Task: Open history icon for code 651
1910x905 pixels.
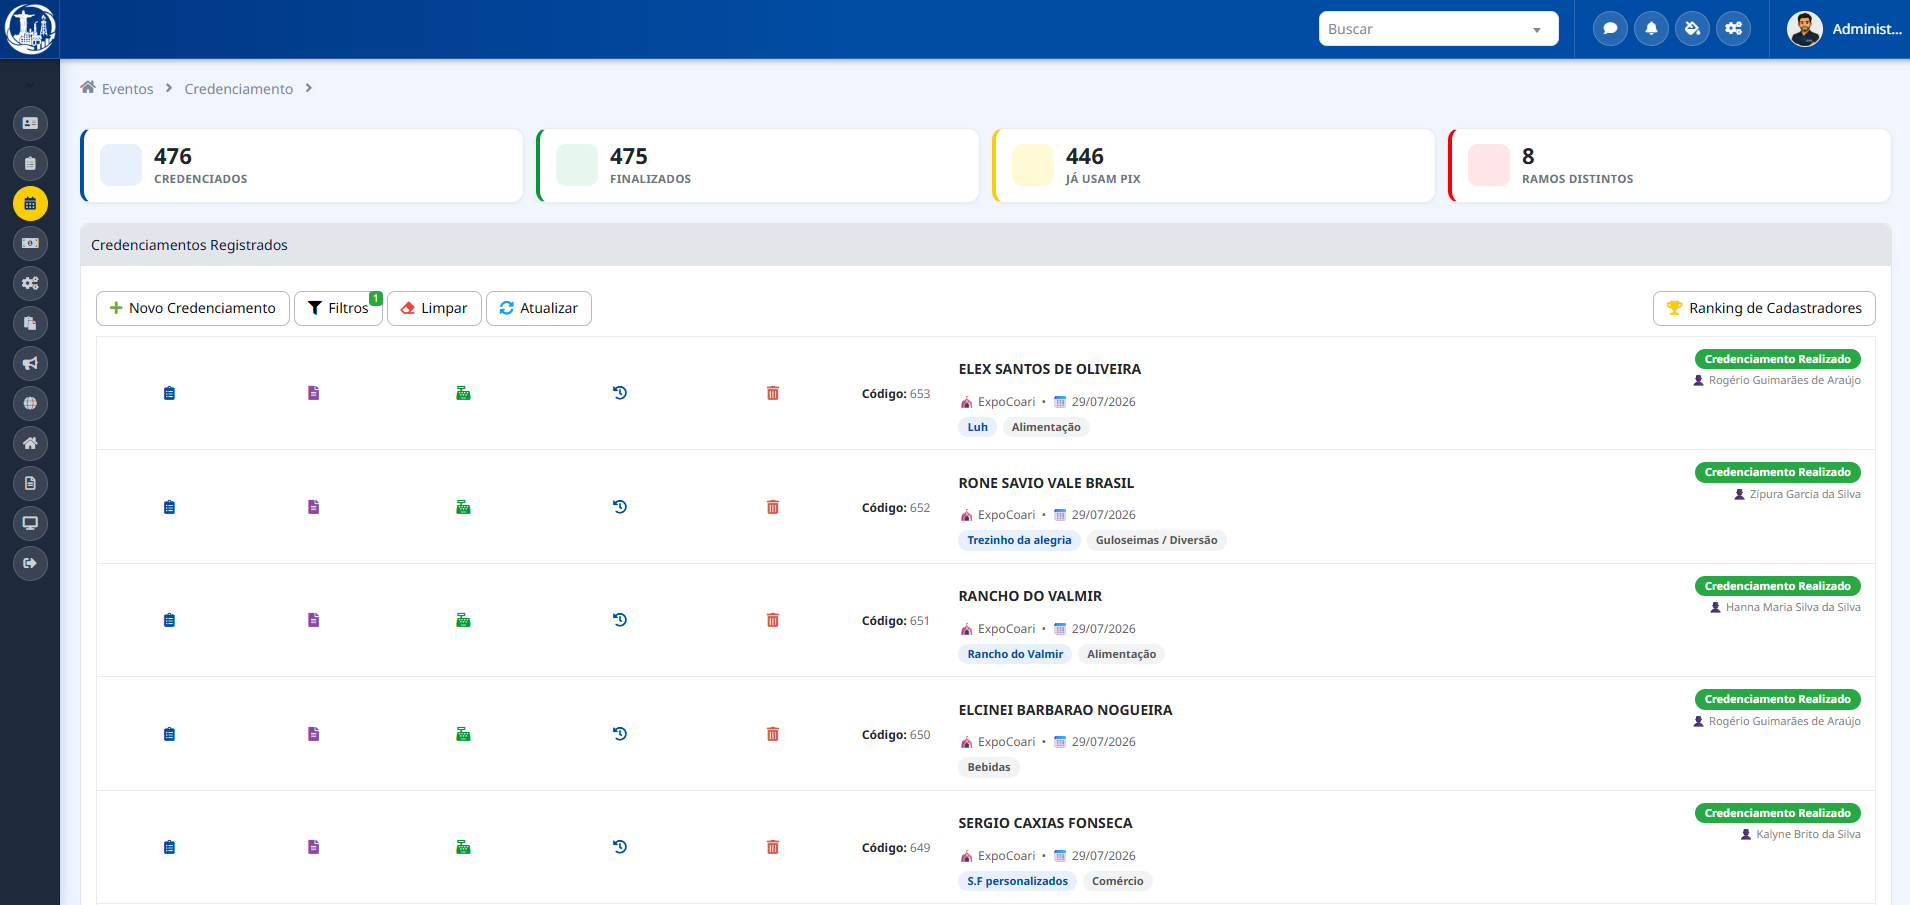Action: coord(620,620)
